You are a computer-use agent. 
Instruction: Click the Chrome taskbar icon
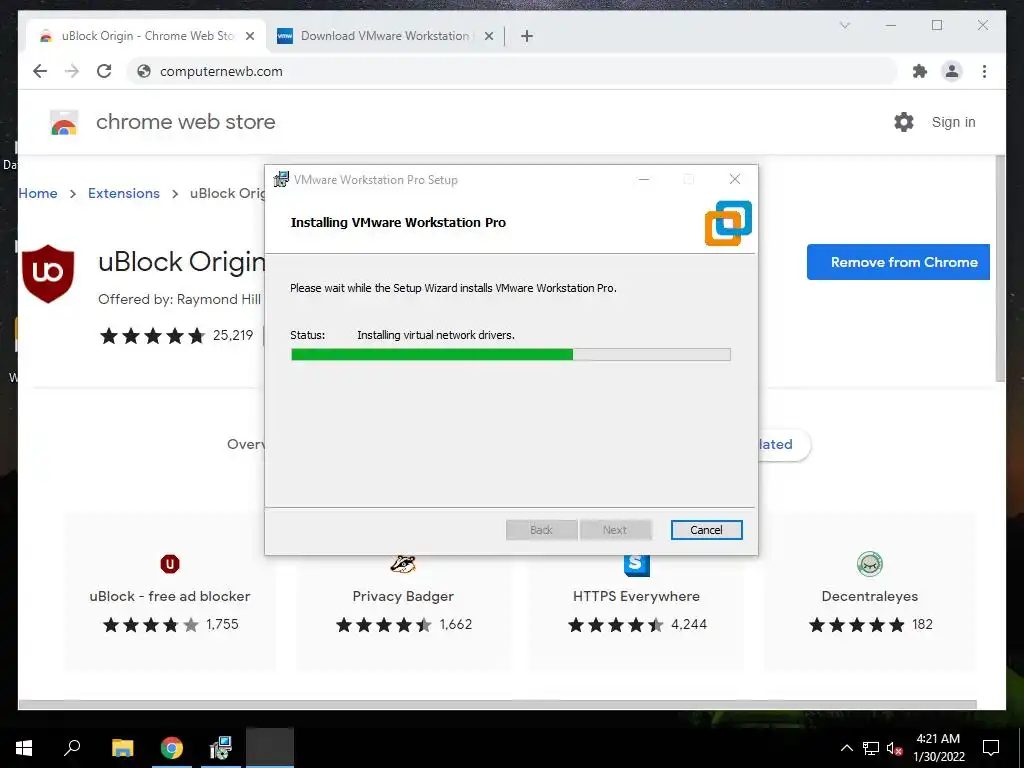172,748
